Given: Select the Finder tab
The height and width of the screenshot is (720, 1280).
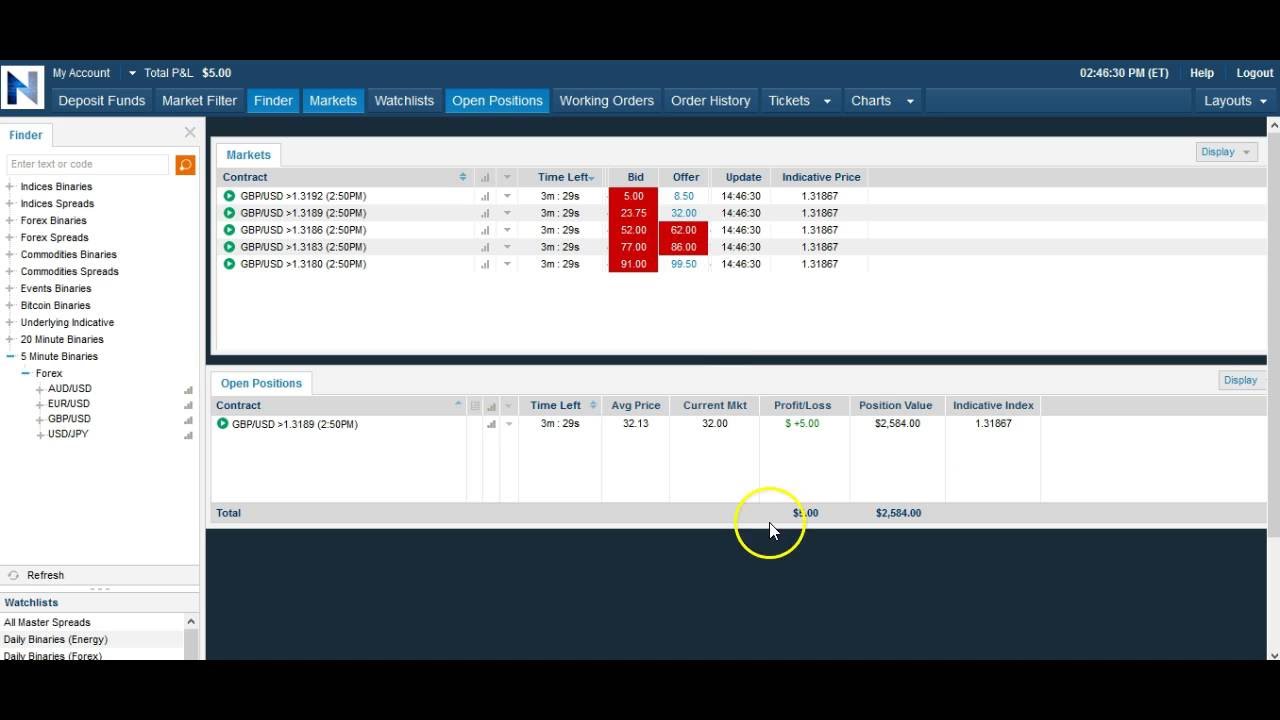Looking at the screenshot, I should 26,135.
